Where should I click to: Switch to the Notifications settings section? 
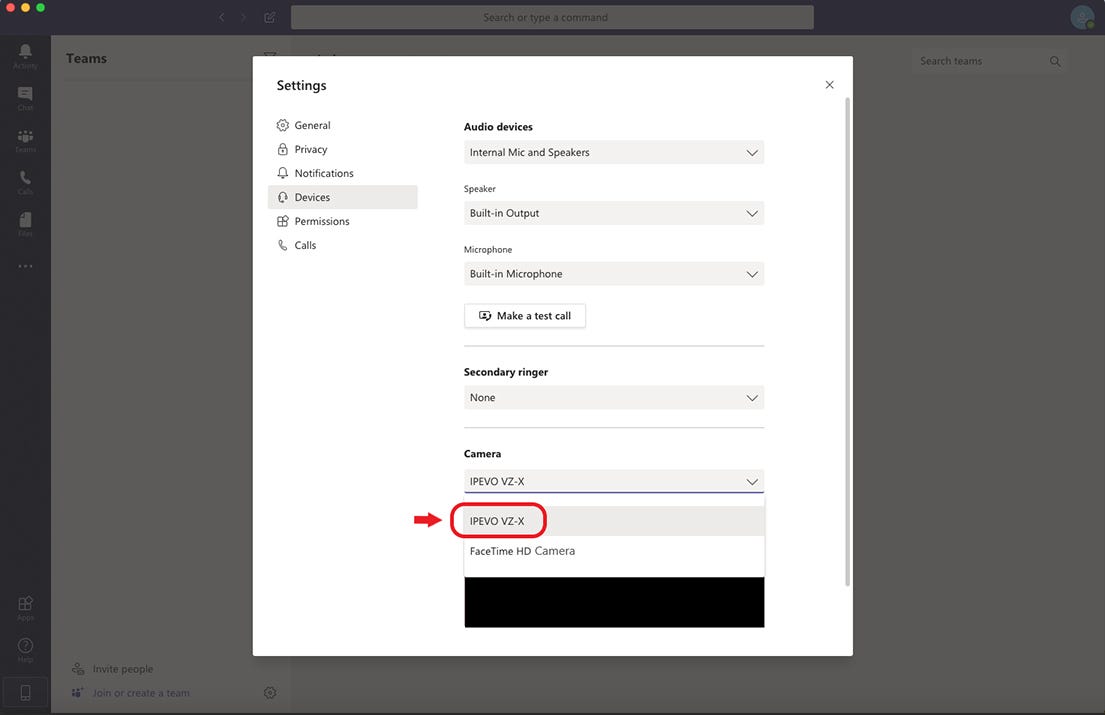click(x=322, y=172)
